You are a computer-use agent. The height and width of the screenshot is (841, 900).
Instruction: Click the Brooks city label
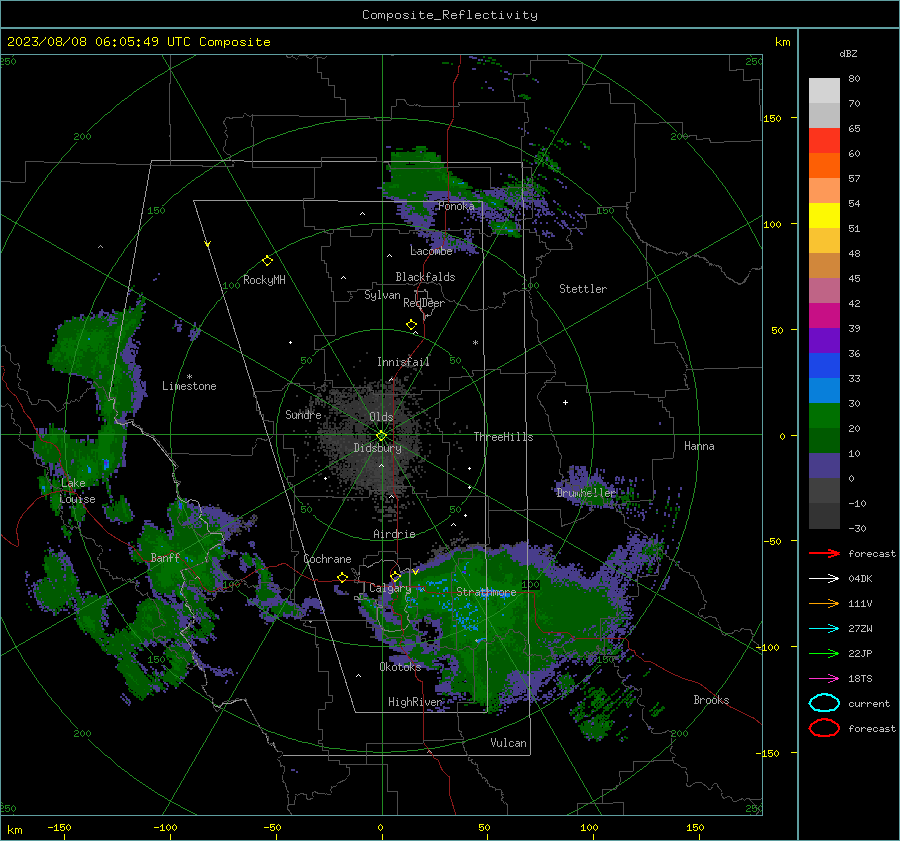(x=711, y=700)
